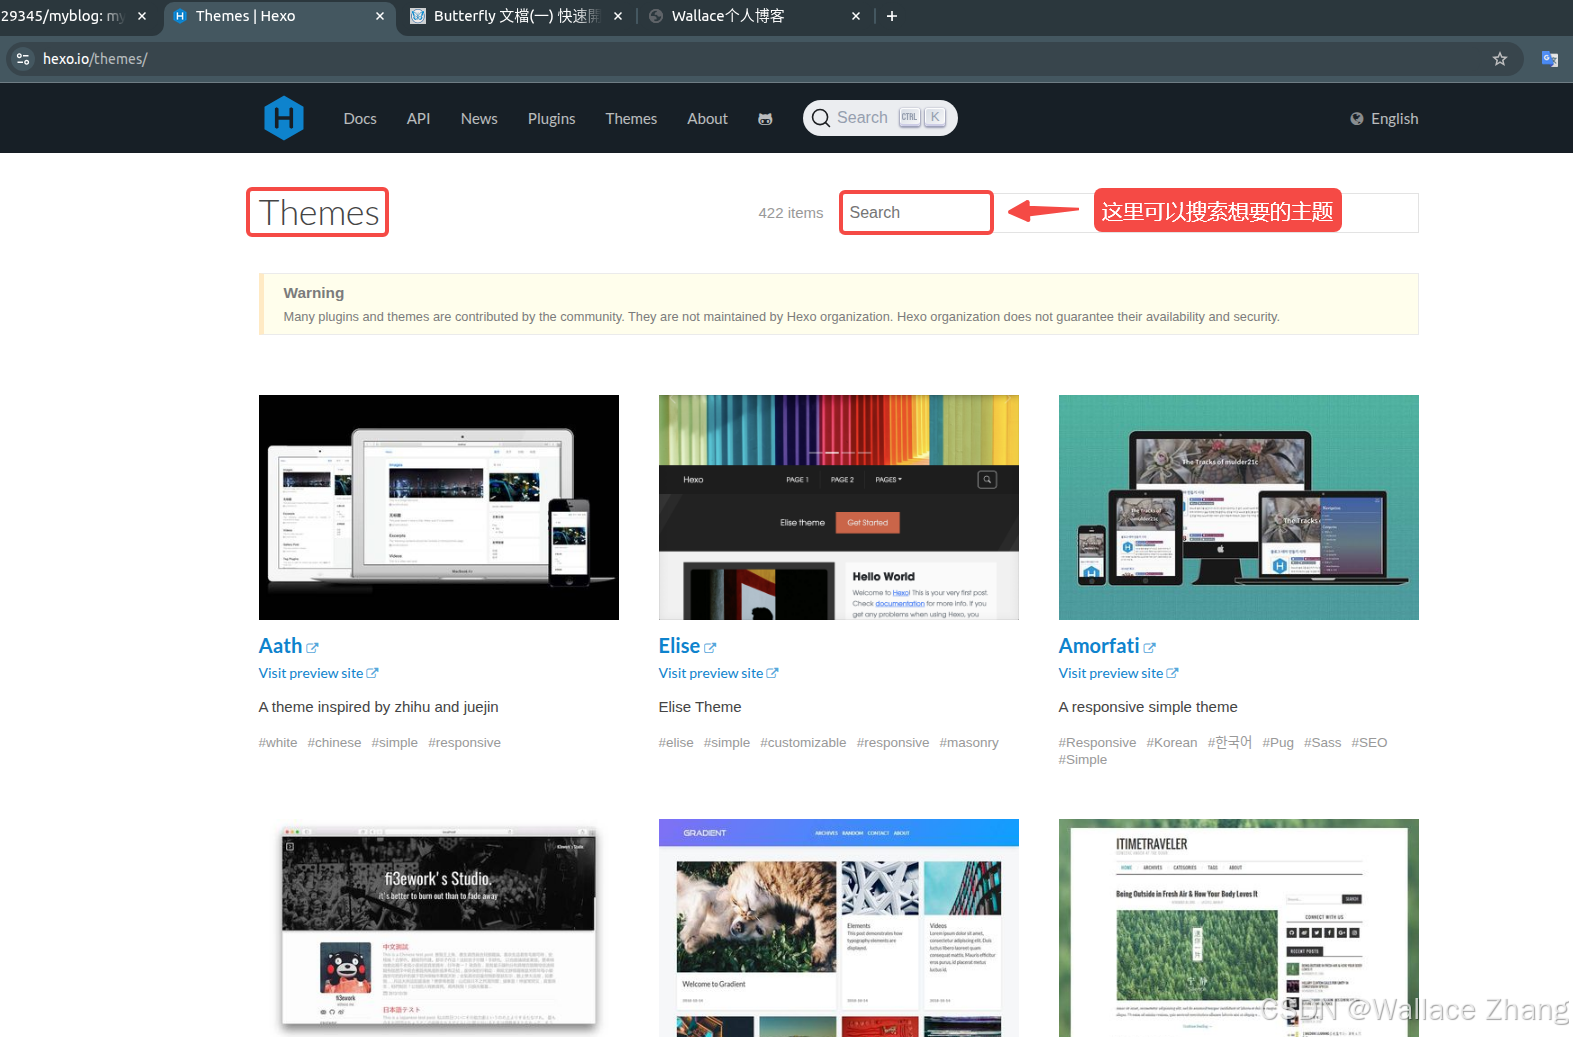Bookmark page with the star icon

pos(1500,59)
